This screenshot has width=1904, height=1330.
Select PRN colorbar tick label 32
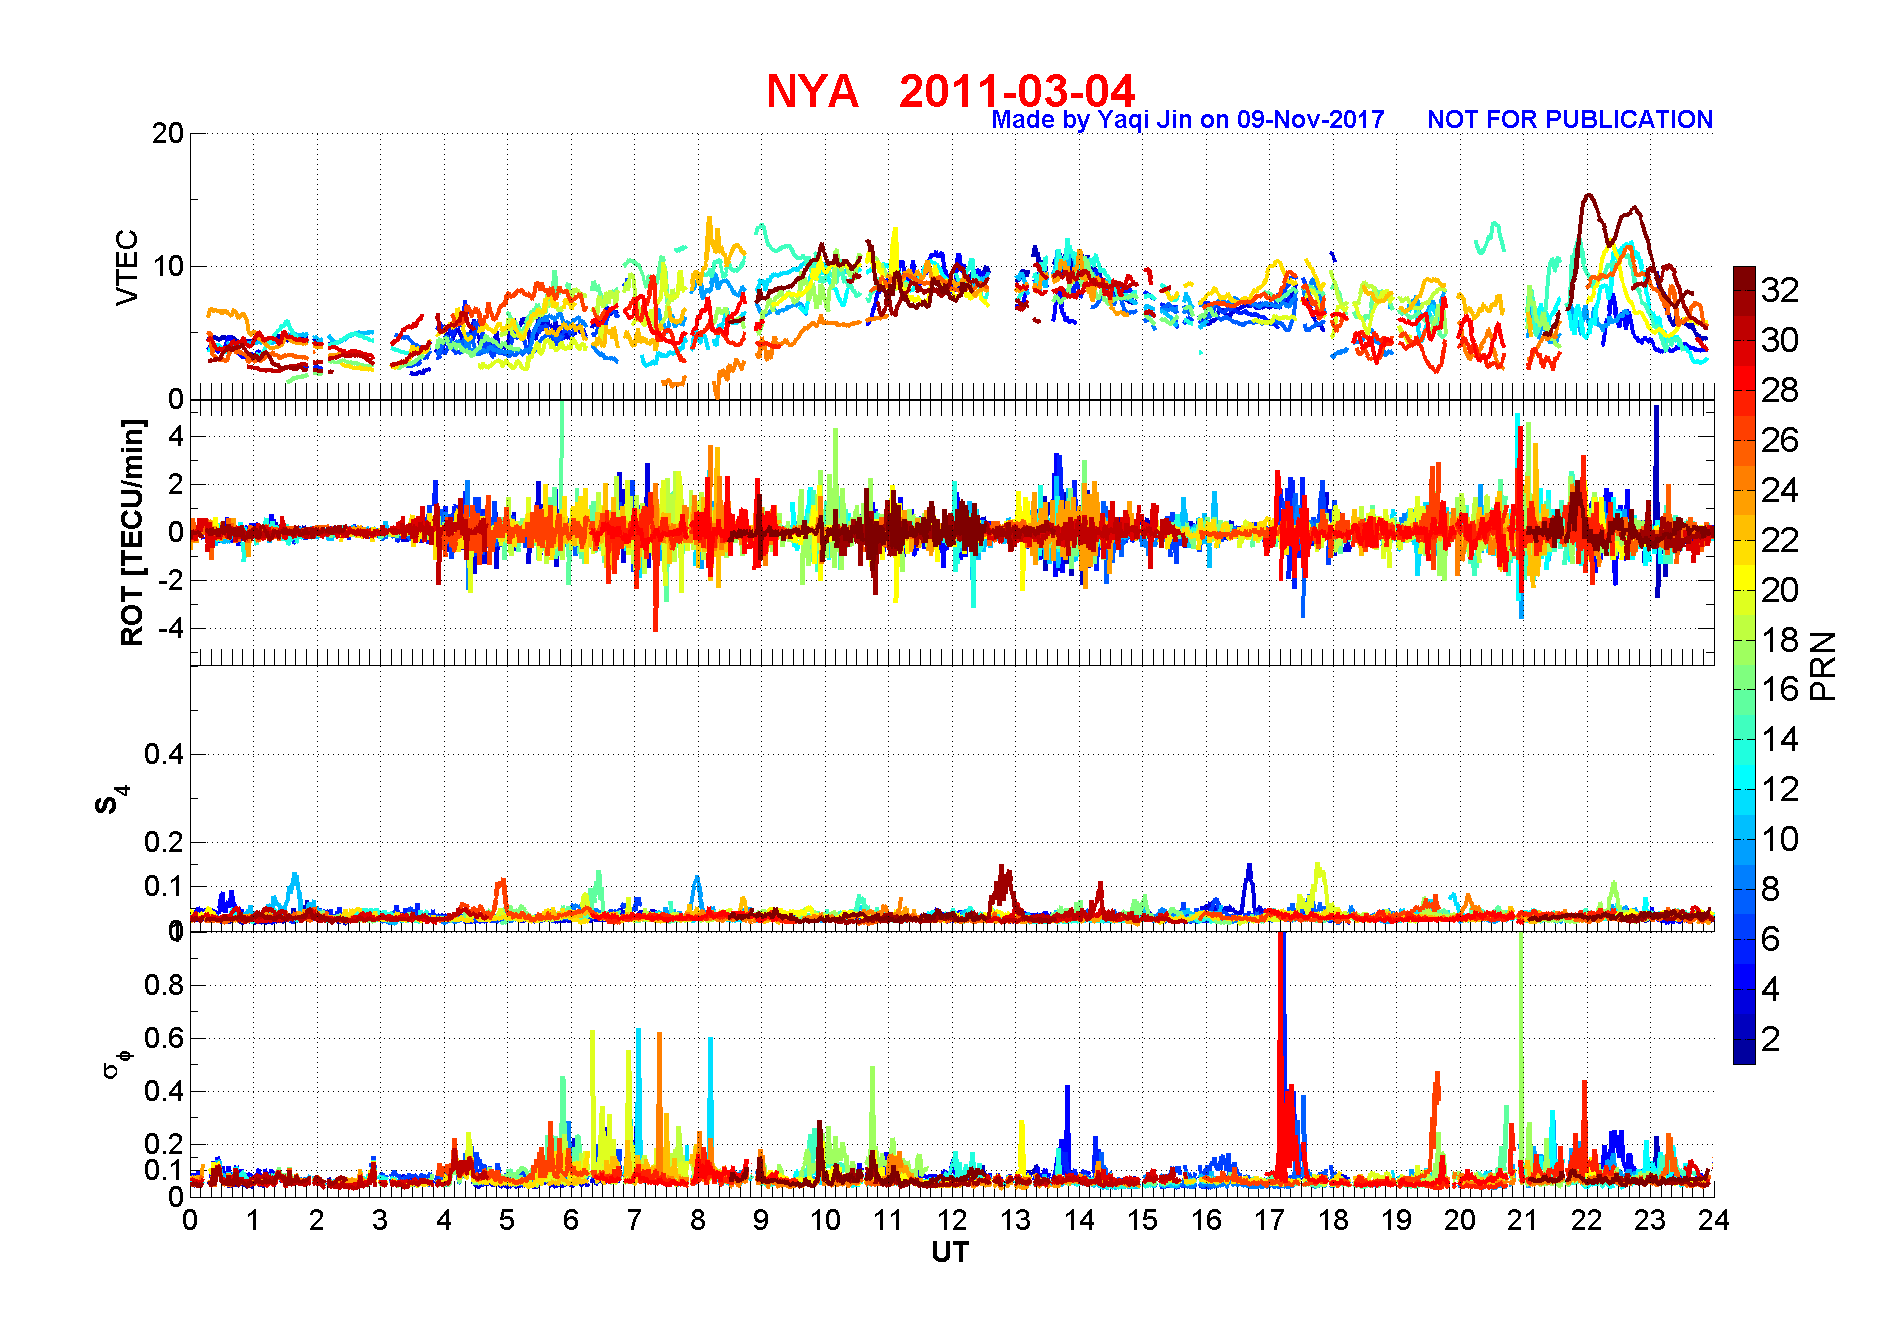click(1780, 290)
